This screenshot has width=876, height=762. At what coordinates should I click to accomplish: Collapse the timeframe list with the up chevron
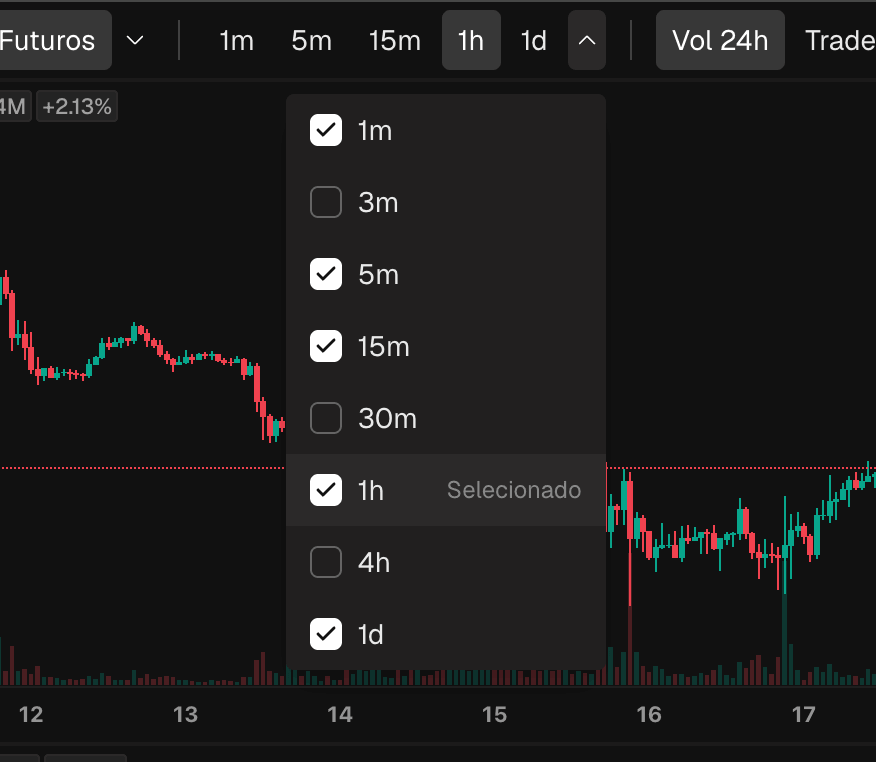tap(587, 40)
